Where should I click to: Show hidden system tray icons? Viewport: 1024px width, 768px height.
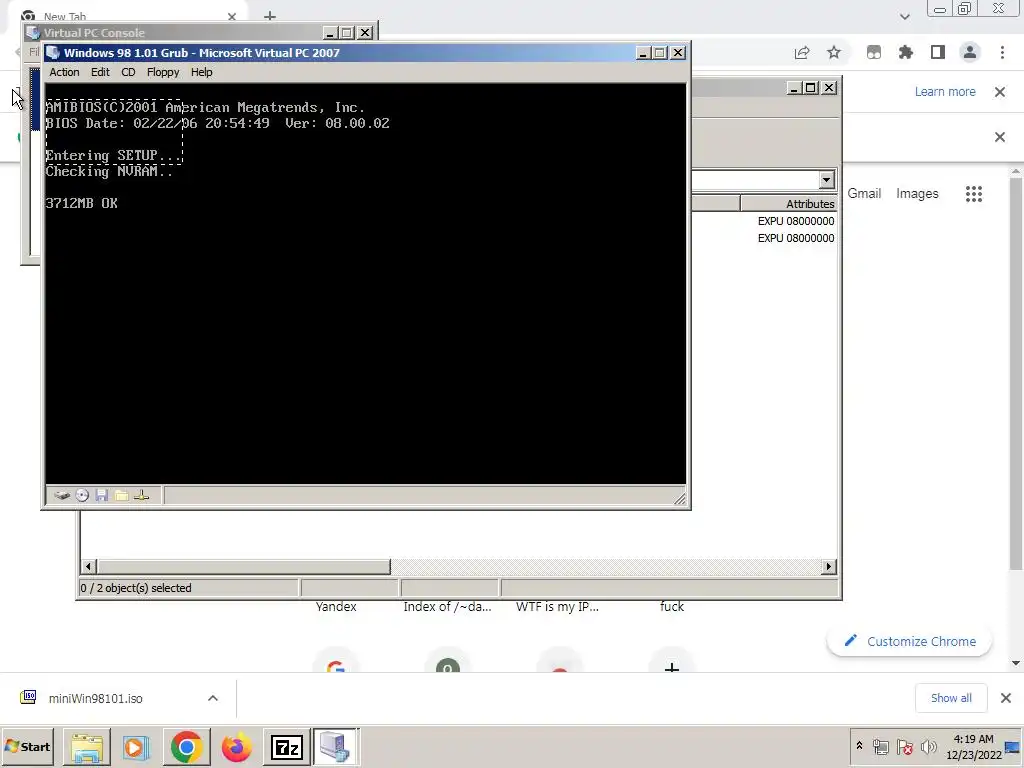click(859, 746)
